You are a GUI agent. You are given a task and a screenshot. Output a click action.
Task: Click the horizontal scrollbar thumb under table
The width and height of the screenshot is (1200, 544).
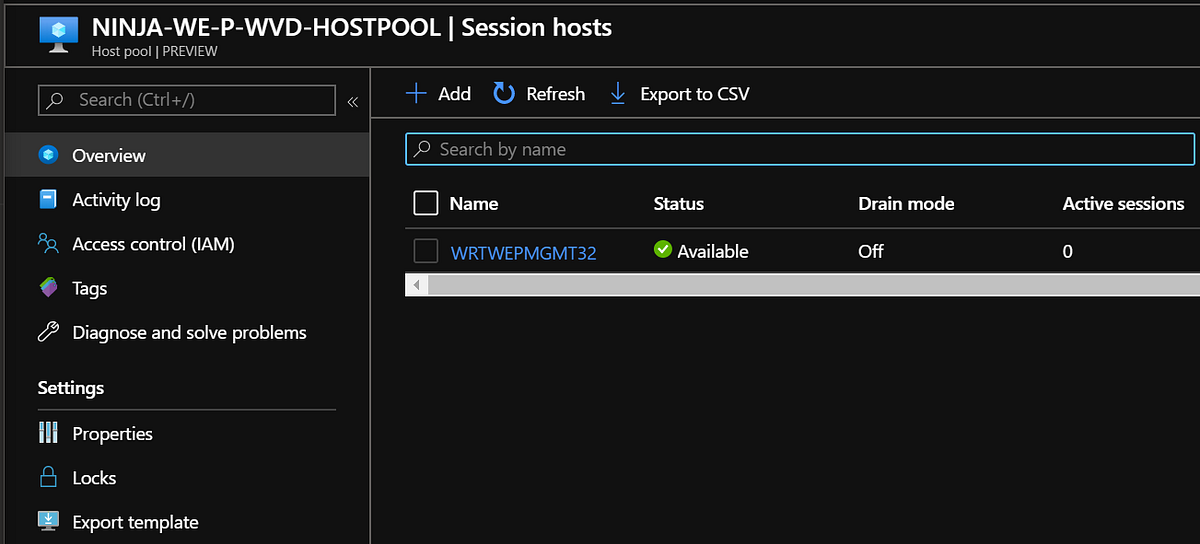(815, 285)
